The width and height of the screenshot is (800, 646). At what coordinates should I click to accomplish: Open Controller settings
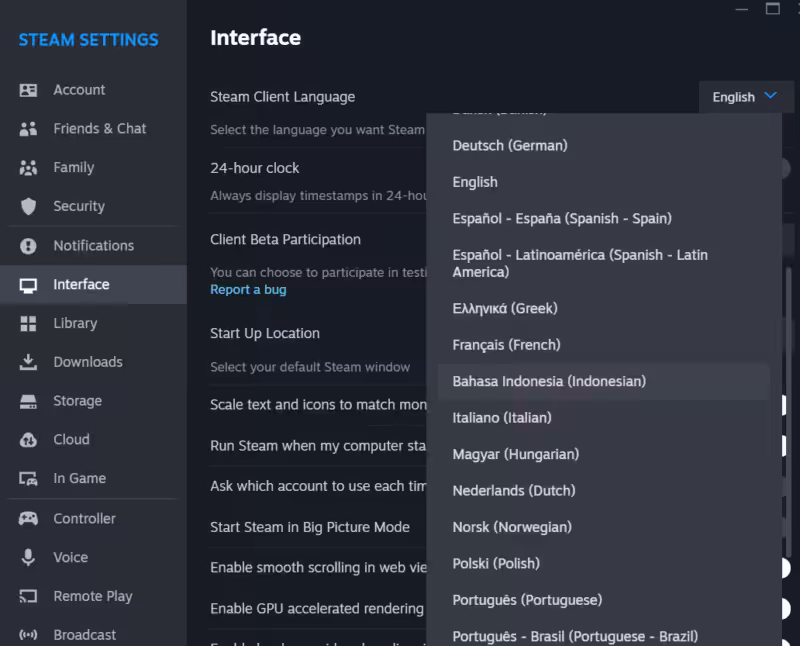click(93, 519)
